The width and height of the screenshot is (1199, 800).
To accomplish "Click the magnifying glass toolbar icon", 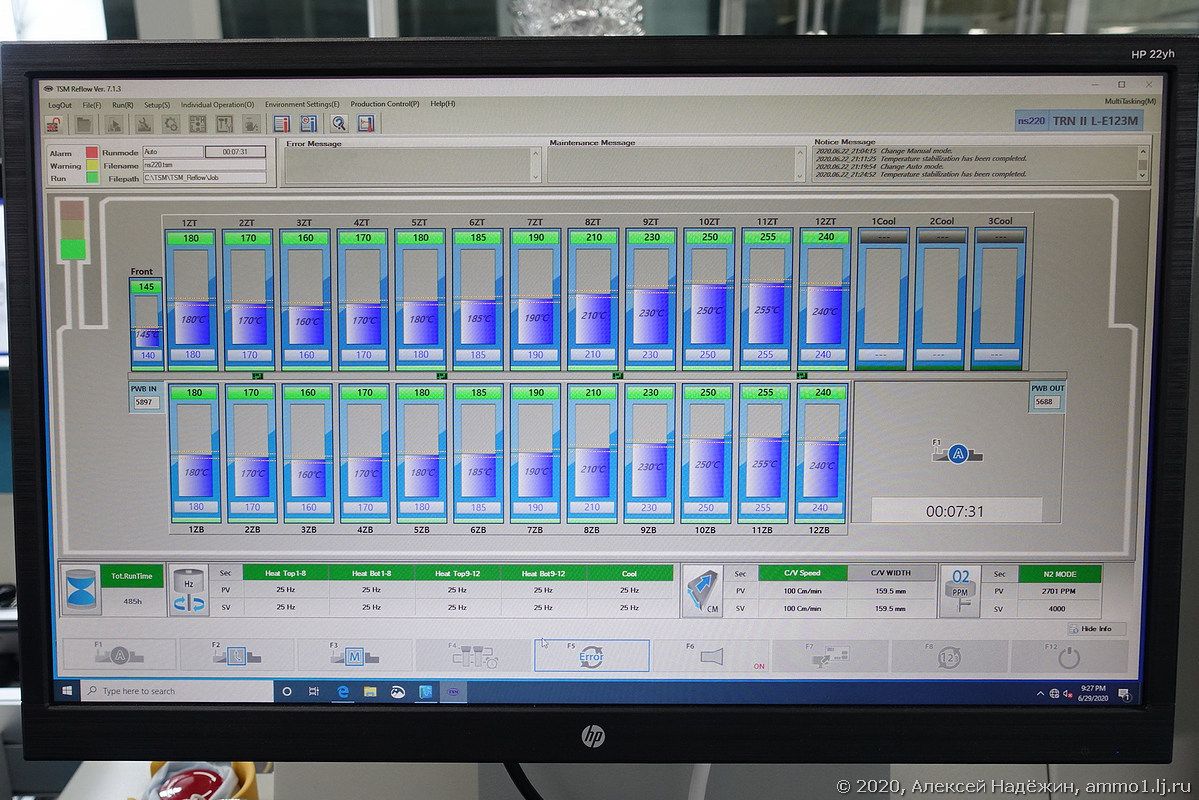I will pyautogui.click(x=339, y=124).
